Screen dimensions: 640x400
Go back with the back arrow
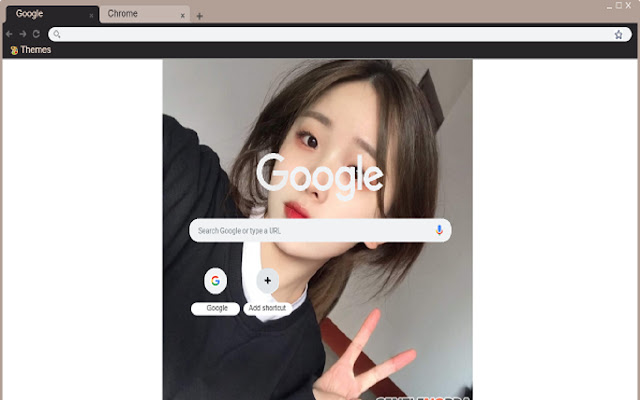click(x=9, y=34)
